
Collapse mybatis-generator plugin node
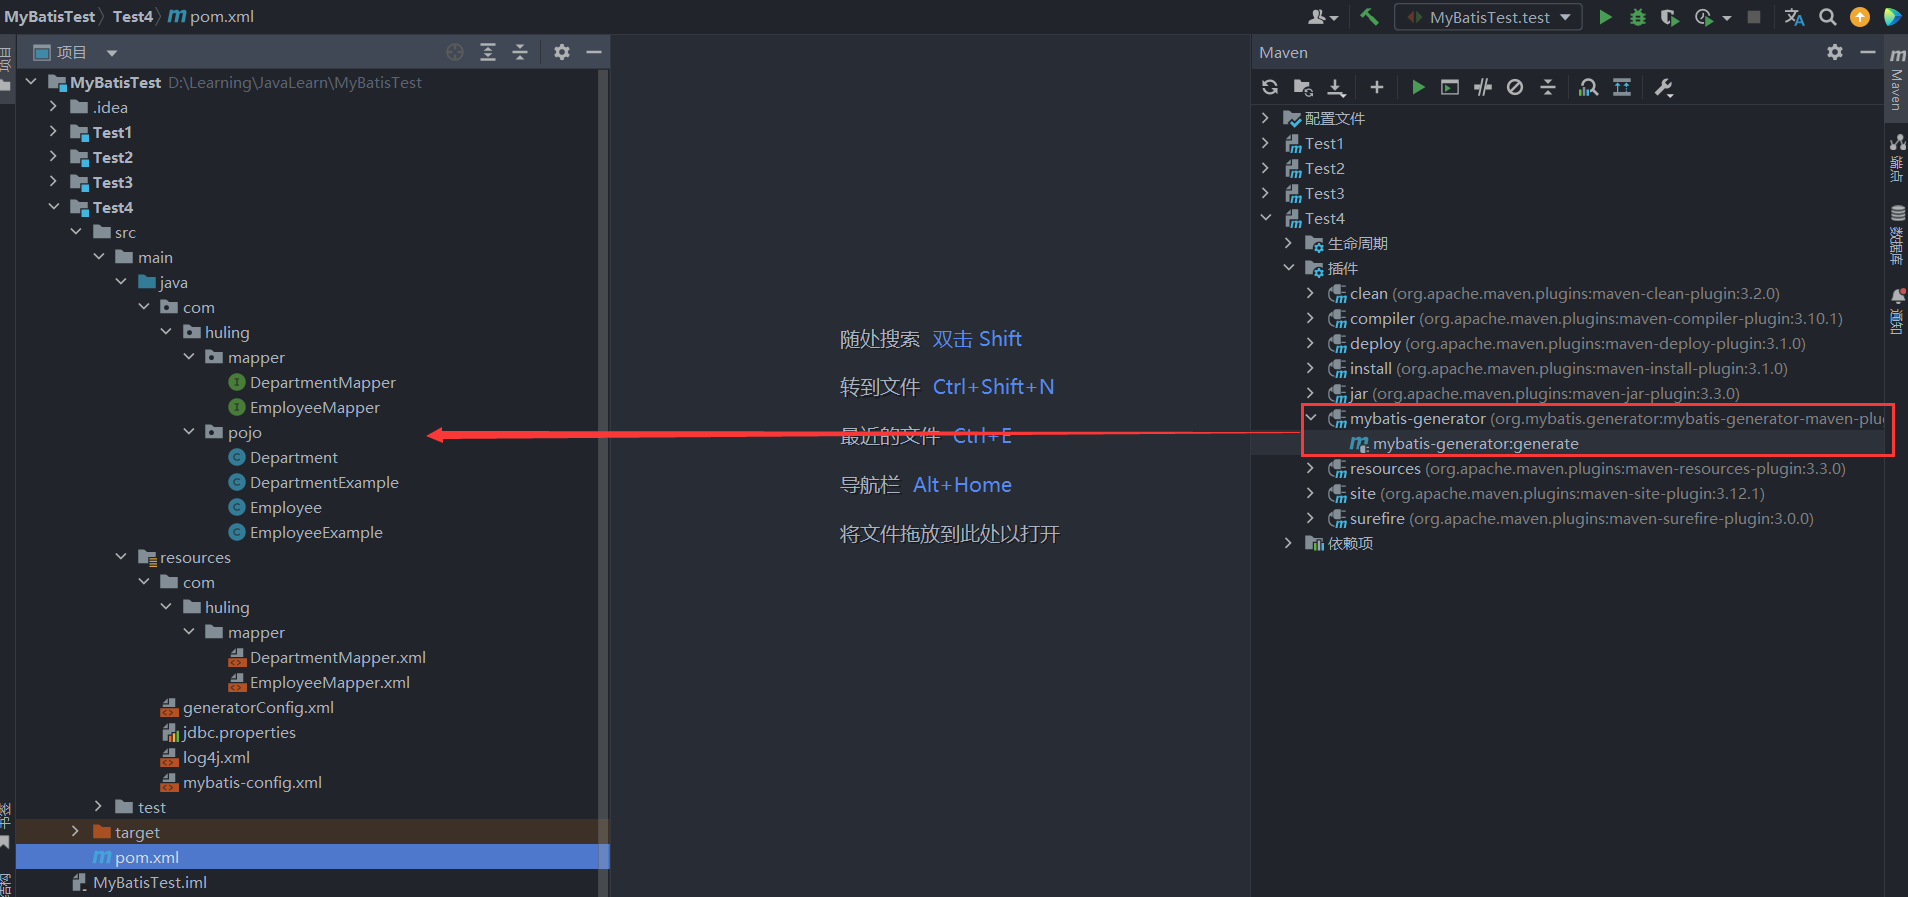click(x=1311, y=418)
